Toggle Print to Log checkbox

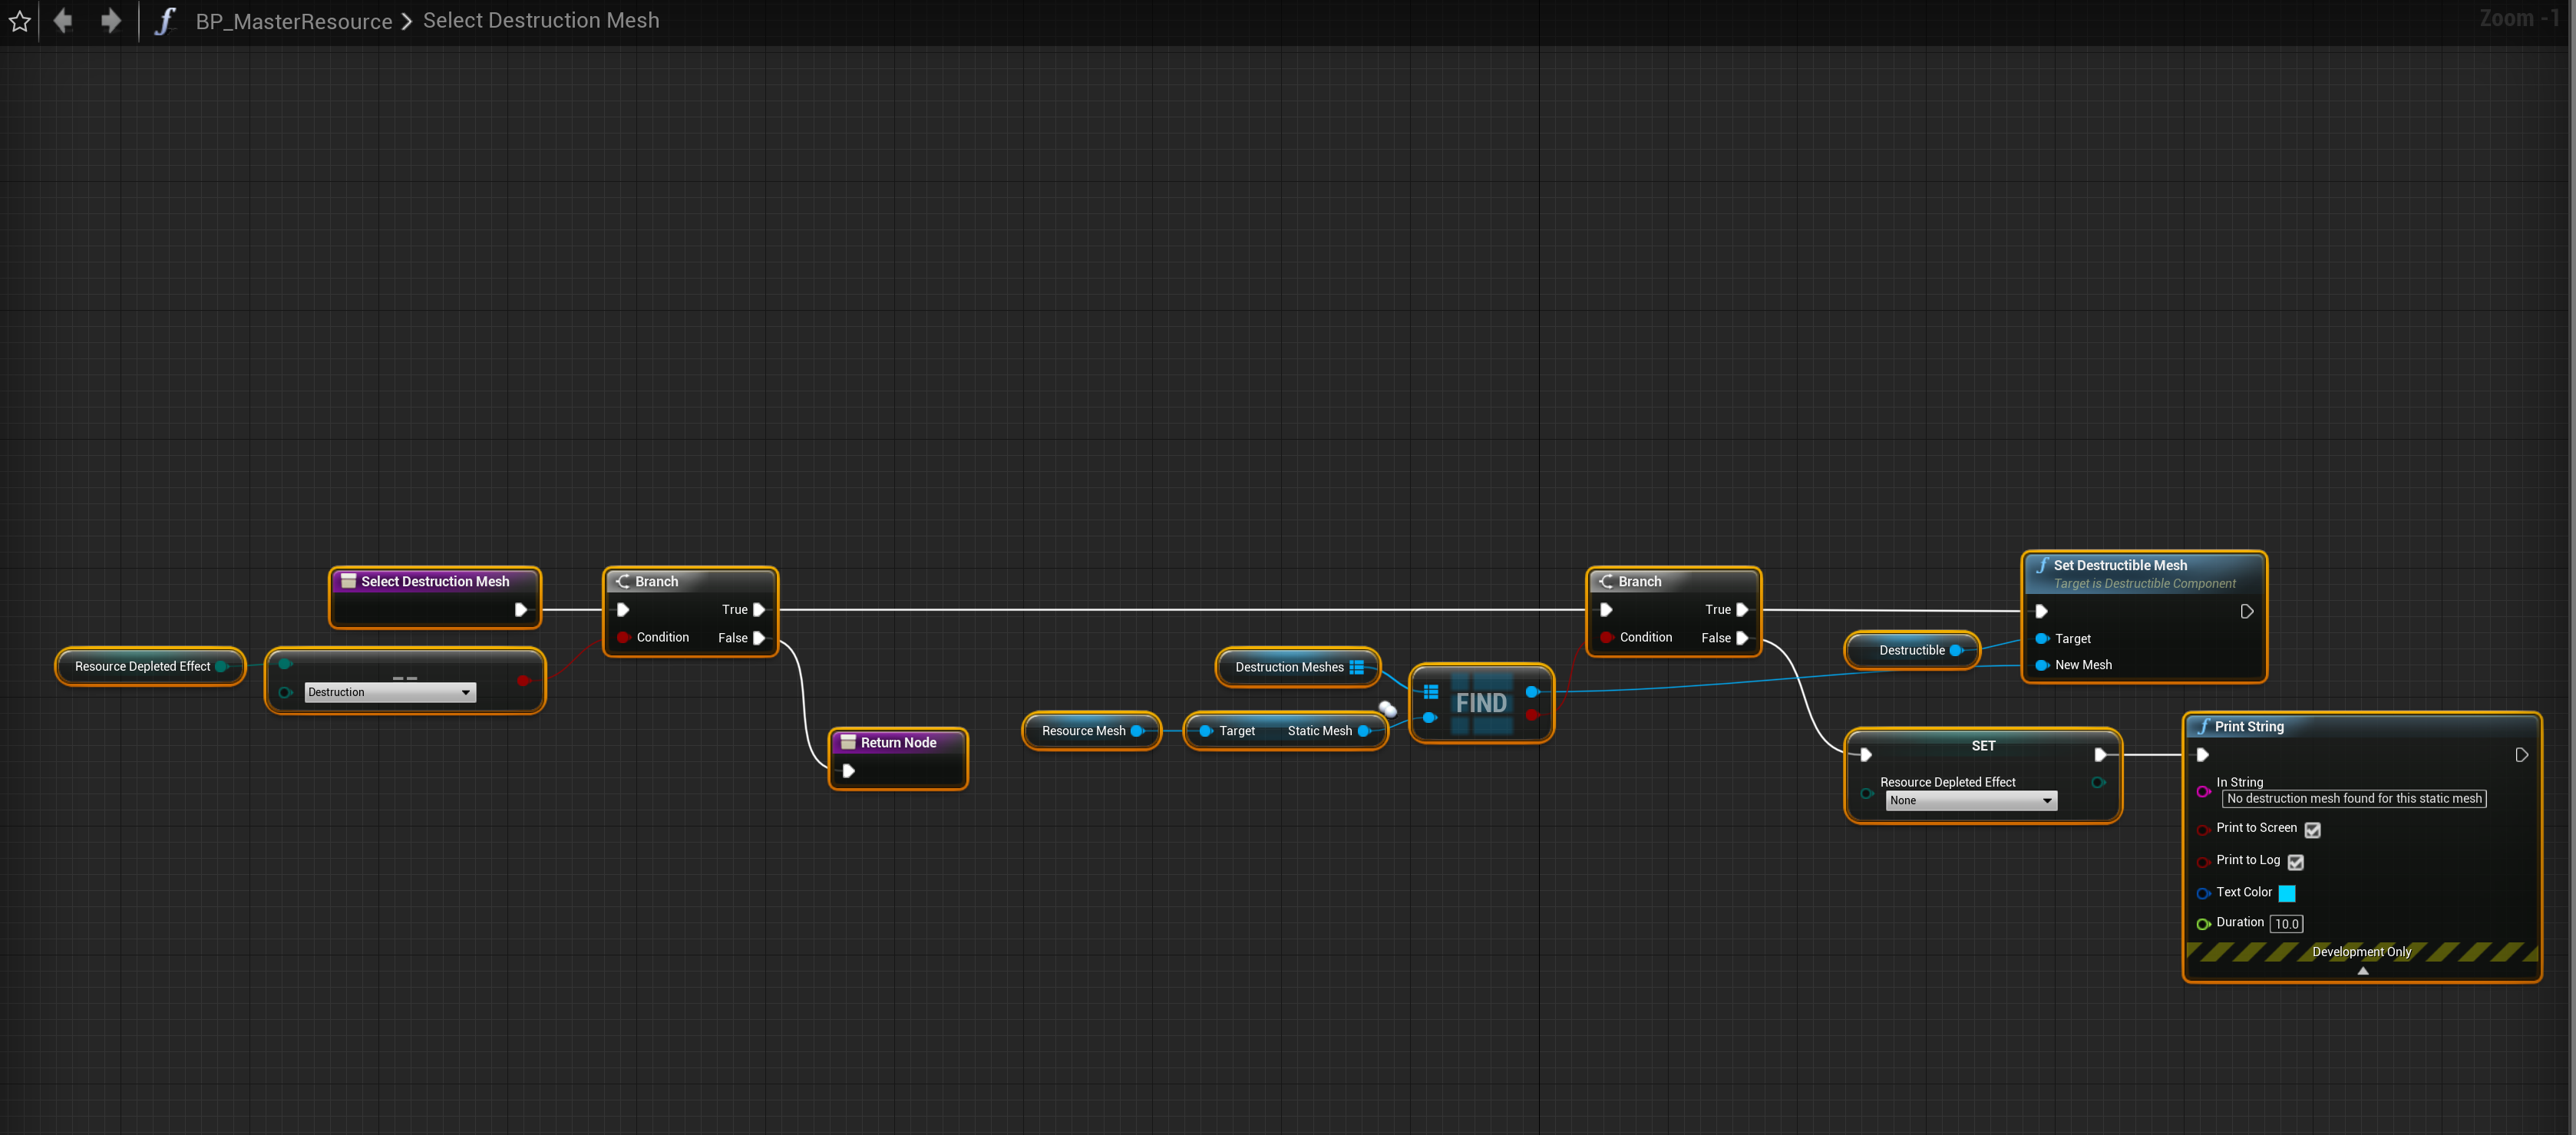(x=2295, y=862)
